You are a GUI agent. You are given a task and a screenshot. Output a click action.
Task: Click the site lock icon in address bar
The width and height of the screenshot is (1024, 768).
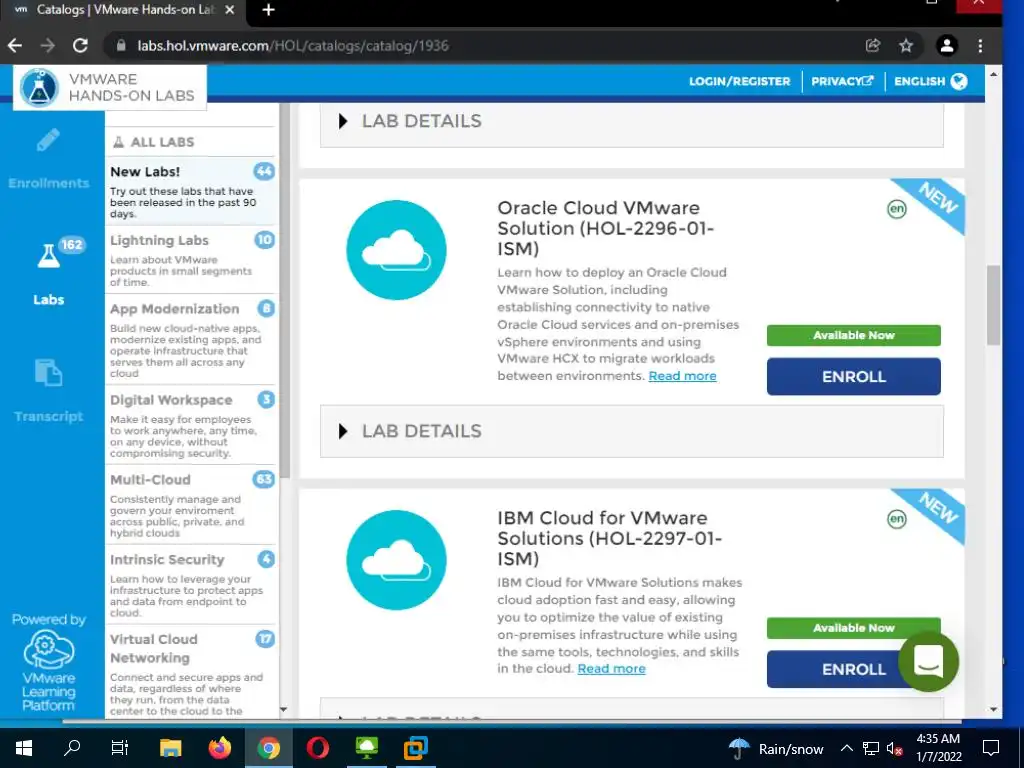121,46
